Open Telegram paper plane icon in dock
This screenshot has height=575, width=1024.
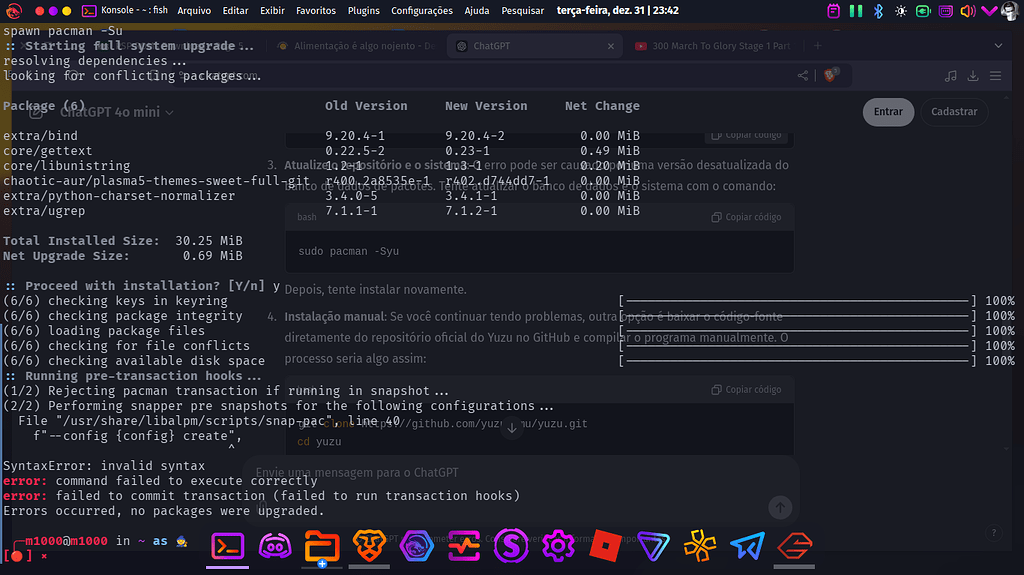747,546
